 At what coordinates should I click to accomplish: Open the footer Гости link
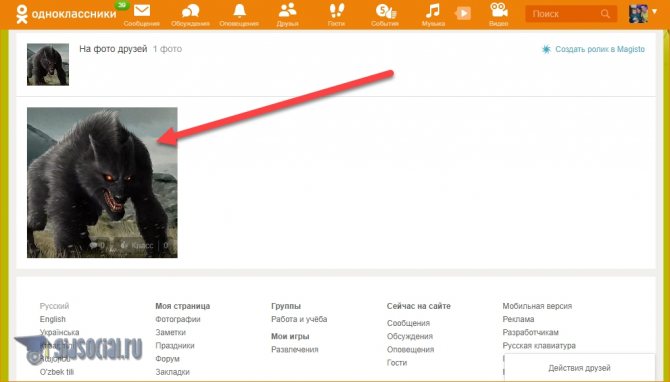pos(397,362)
